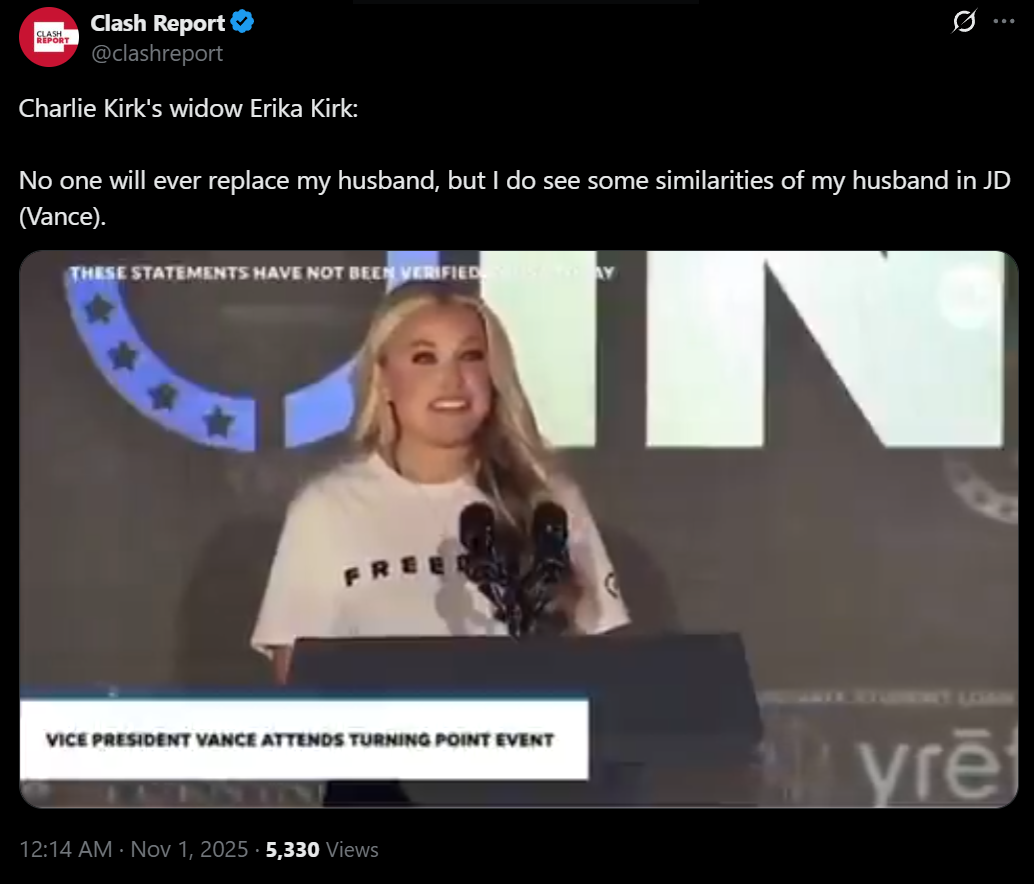Click the post text about JD Vance

[x=514, y=198]
